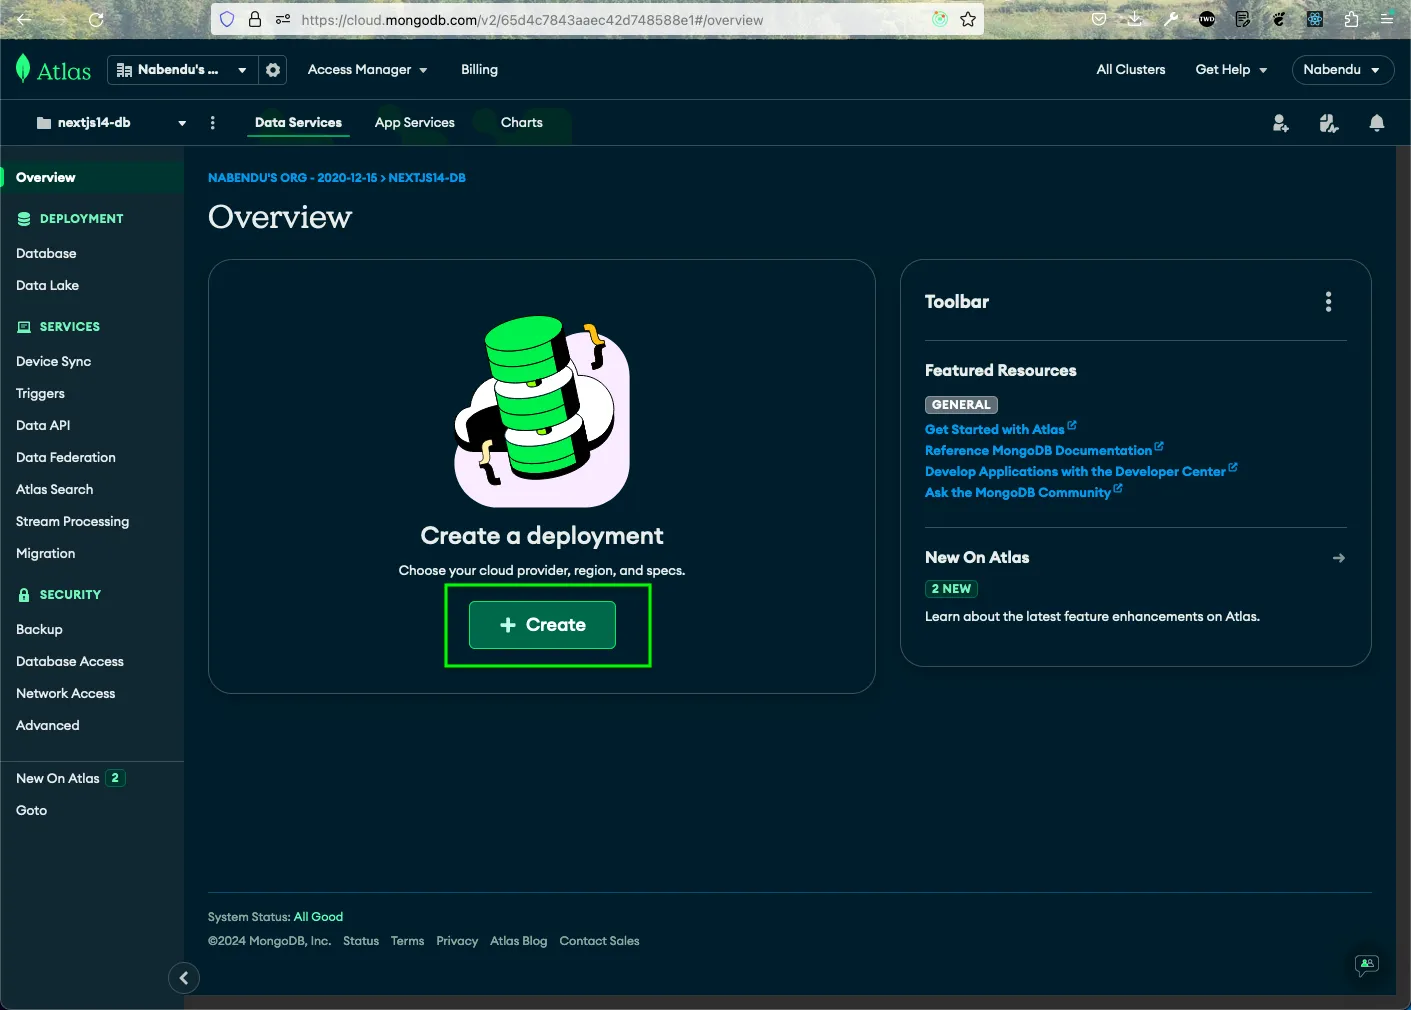Select Overview in the sidebar
The image size is (1411, 1010).
(x=92, y=178)
